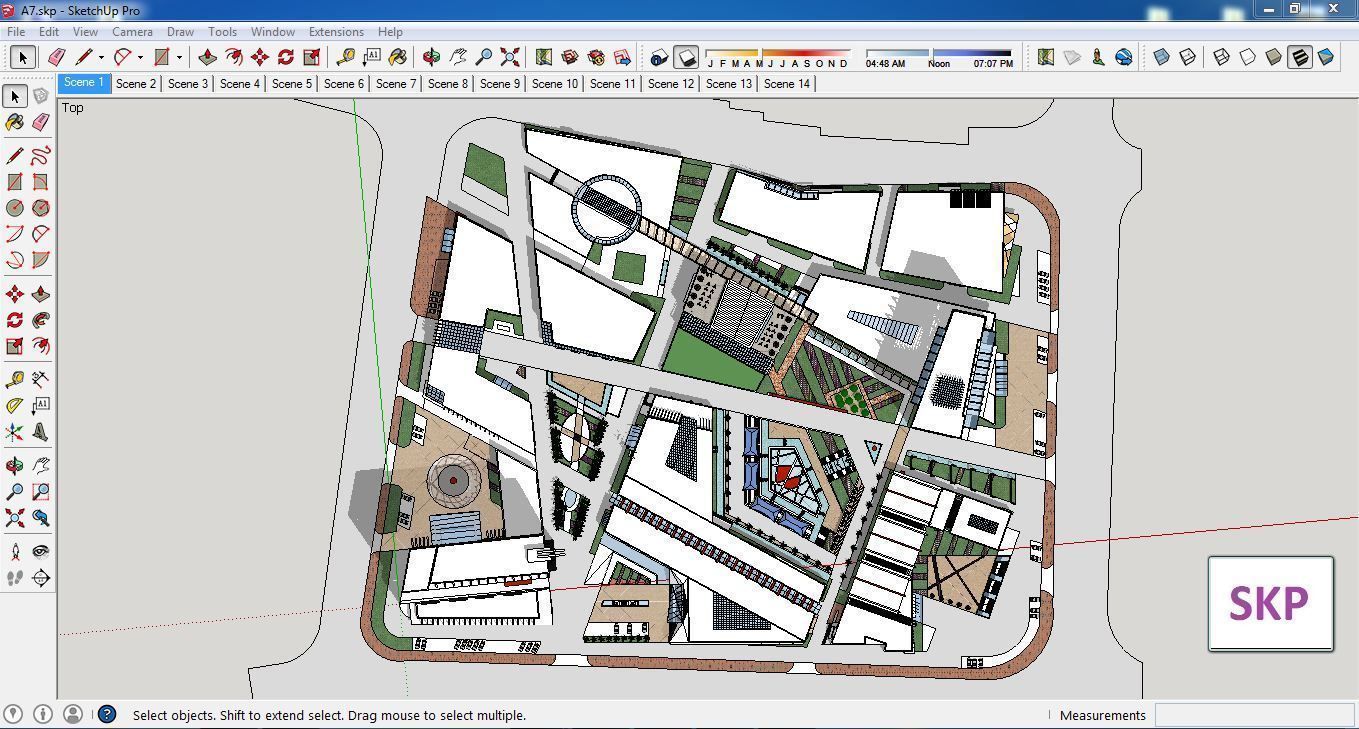Open the Help menu
This screenshot has width=1359, height=729.
click(x=390, y=32)
